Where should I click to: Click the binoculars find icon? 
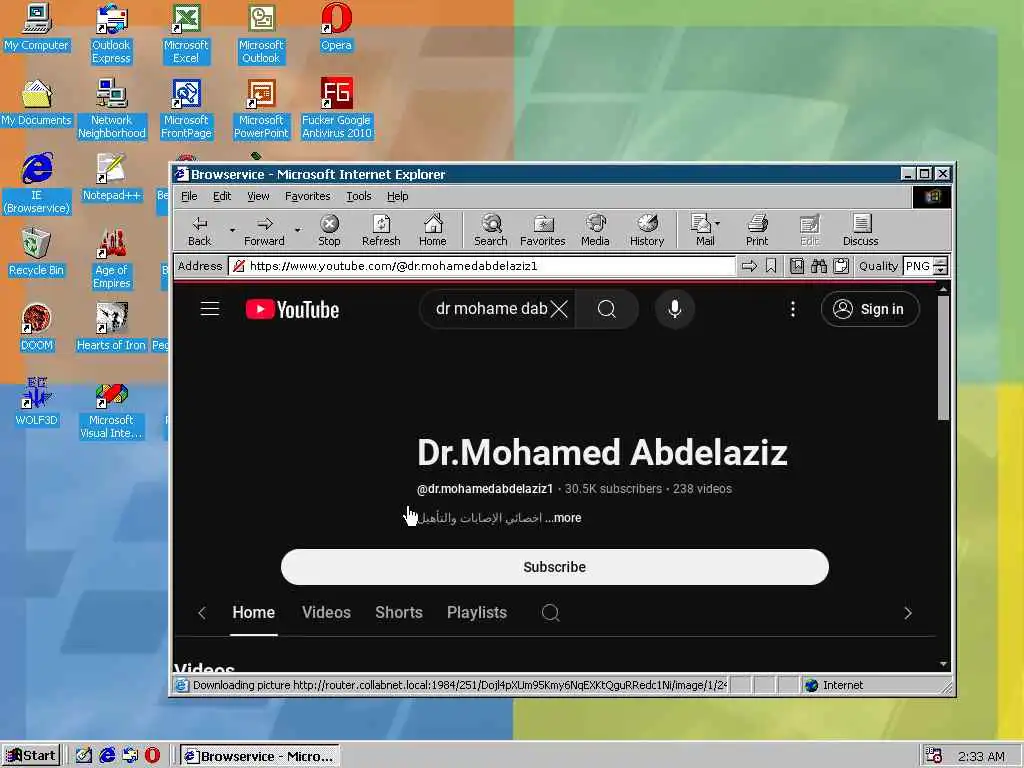[x=819, y=266]
